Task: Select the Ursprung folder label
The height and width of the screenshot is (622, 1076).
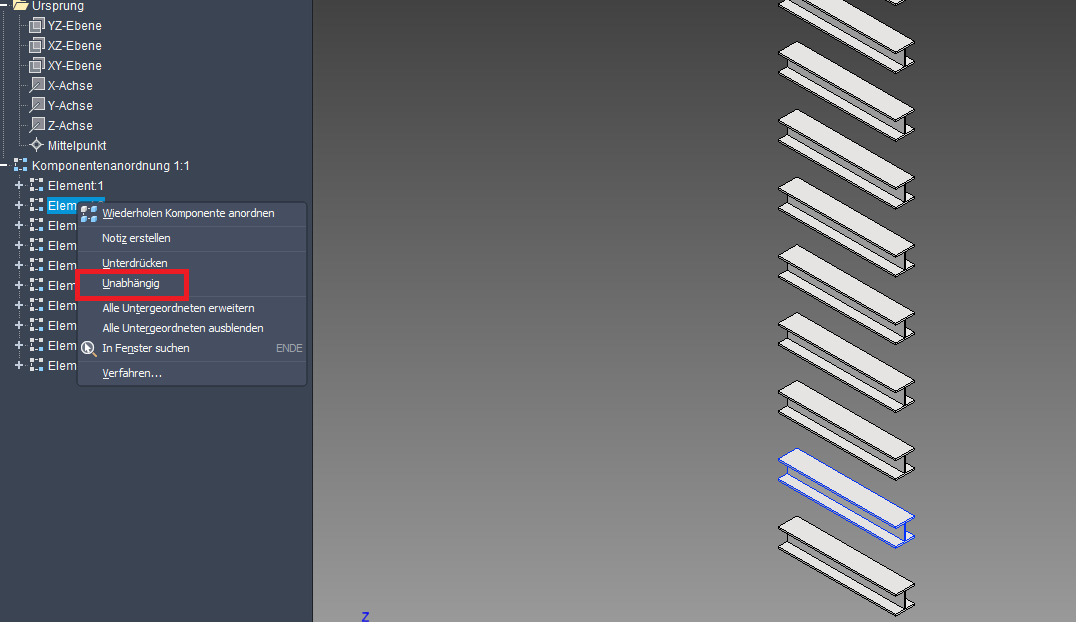Action: [x=58, y=5]
